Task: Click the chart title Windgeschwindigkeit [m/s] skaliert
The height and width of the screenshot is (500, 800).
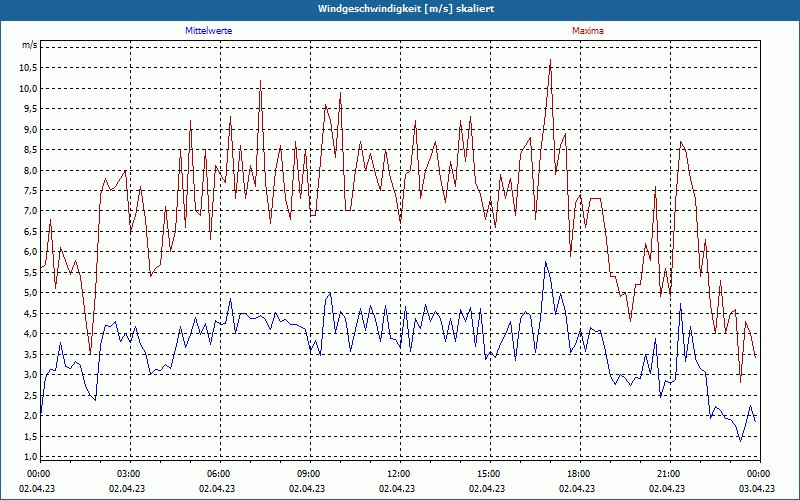Action: [406, 9]
